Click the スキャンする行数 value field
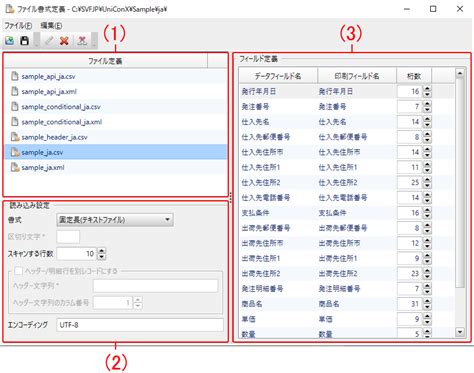The height and width of the screenshot is (373, 474). 76,254
